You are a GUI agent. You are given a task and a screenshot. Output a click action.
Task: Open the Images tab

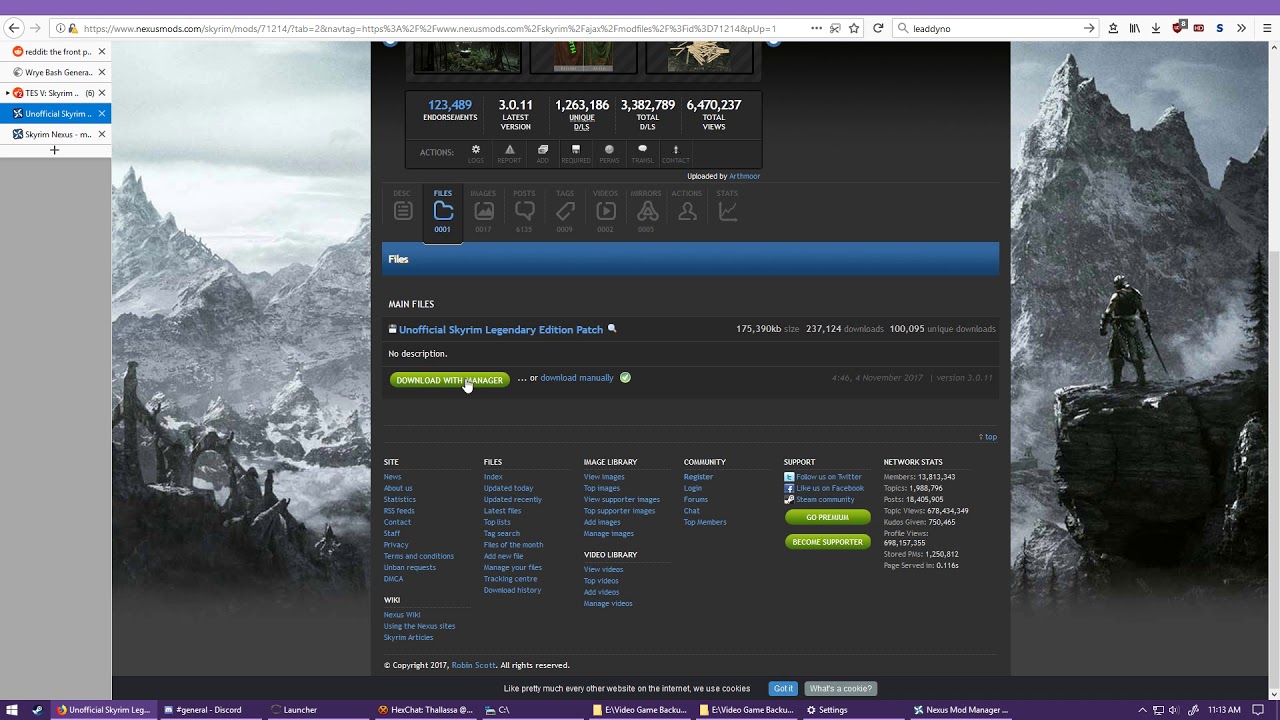[484, 210]
